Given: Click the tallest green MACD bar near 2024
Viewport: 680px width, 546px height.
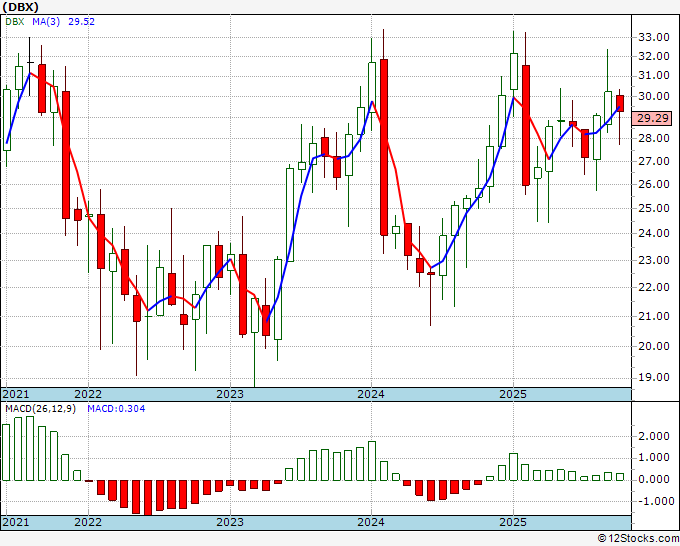Looking at the screenshot, I should [372, 461].
